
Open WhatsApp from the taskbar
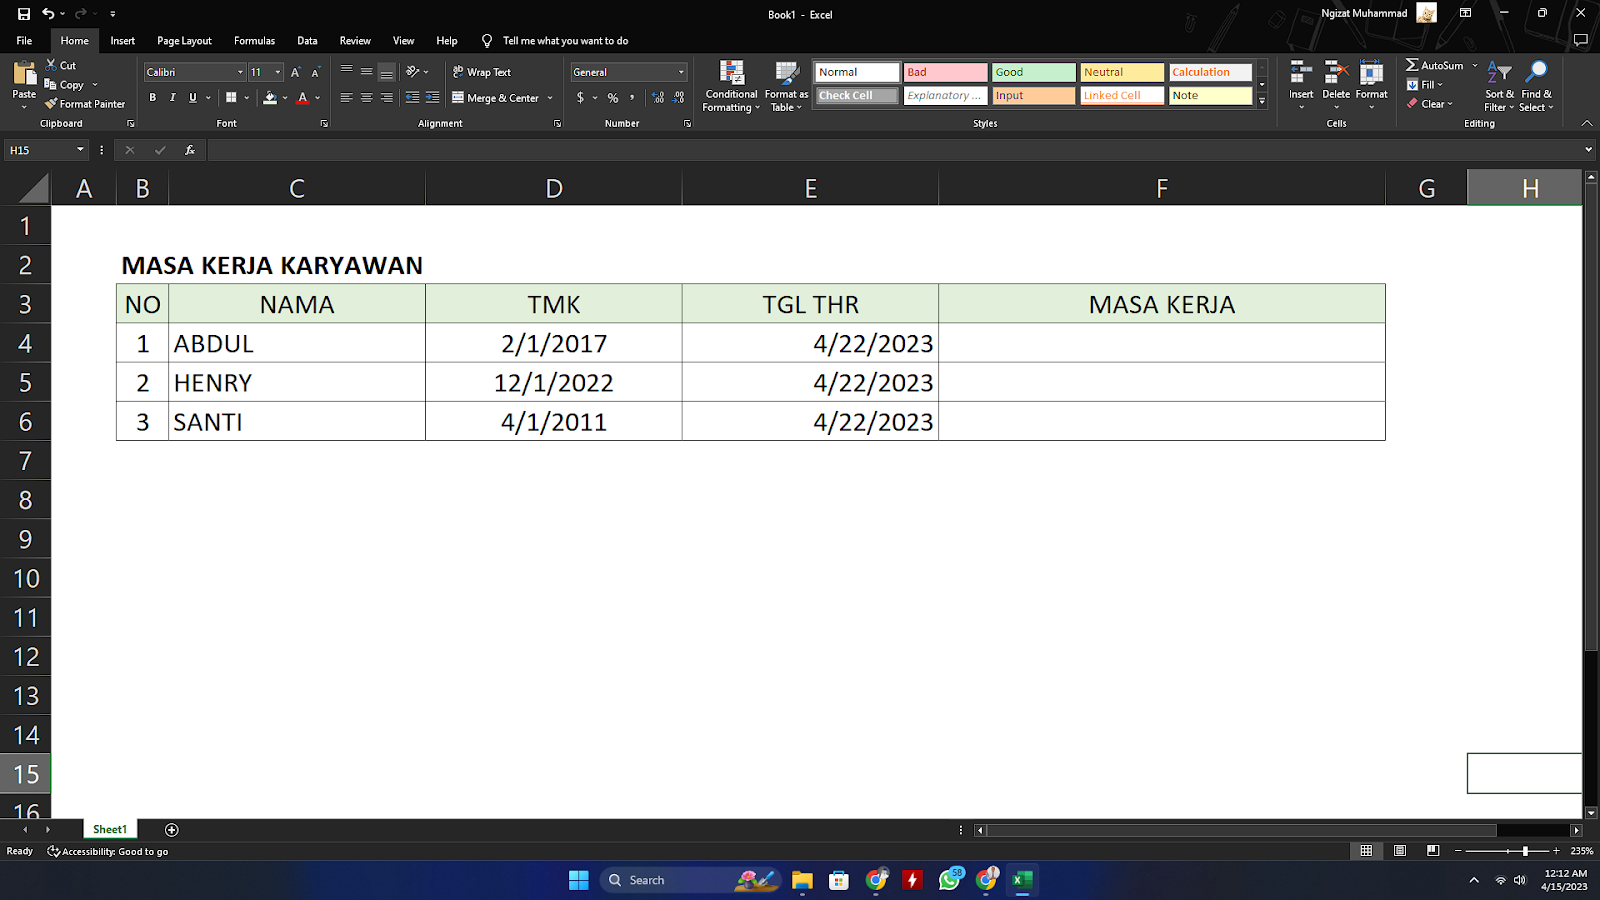(x=950, y=880)
